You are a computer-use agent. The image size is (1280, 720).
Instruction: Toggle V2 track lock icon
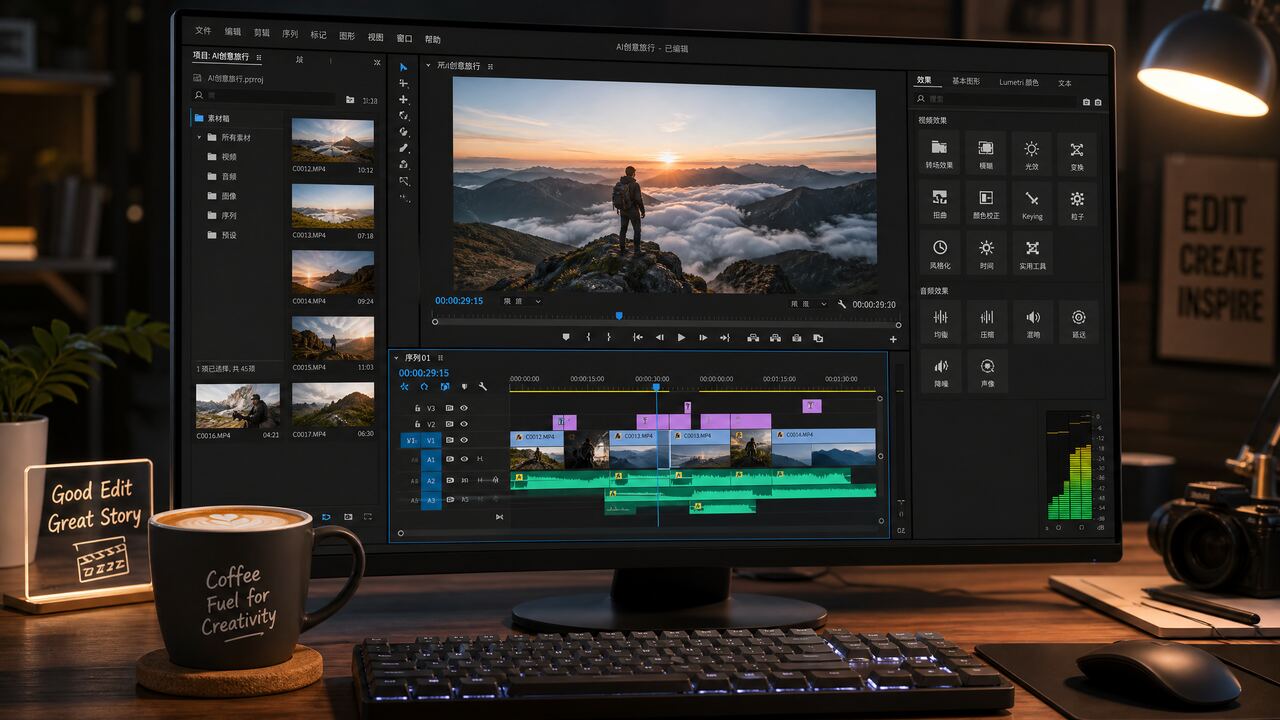pyautogui.click(x=417, y=424)
